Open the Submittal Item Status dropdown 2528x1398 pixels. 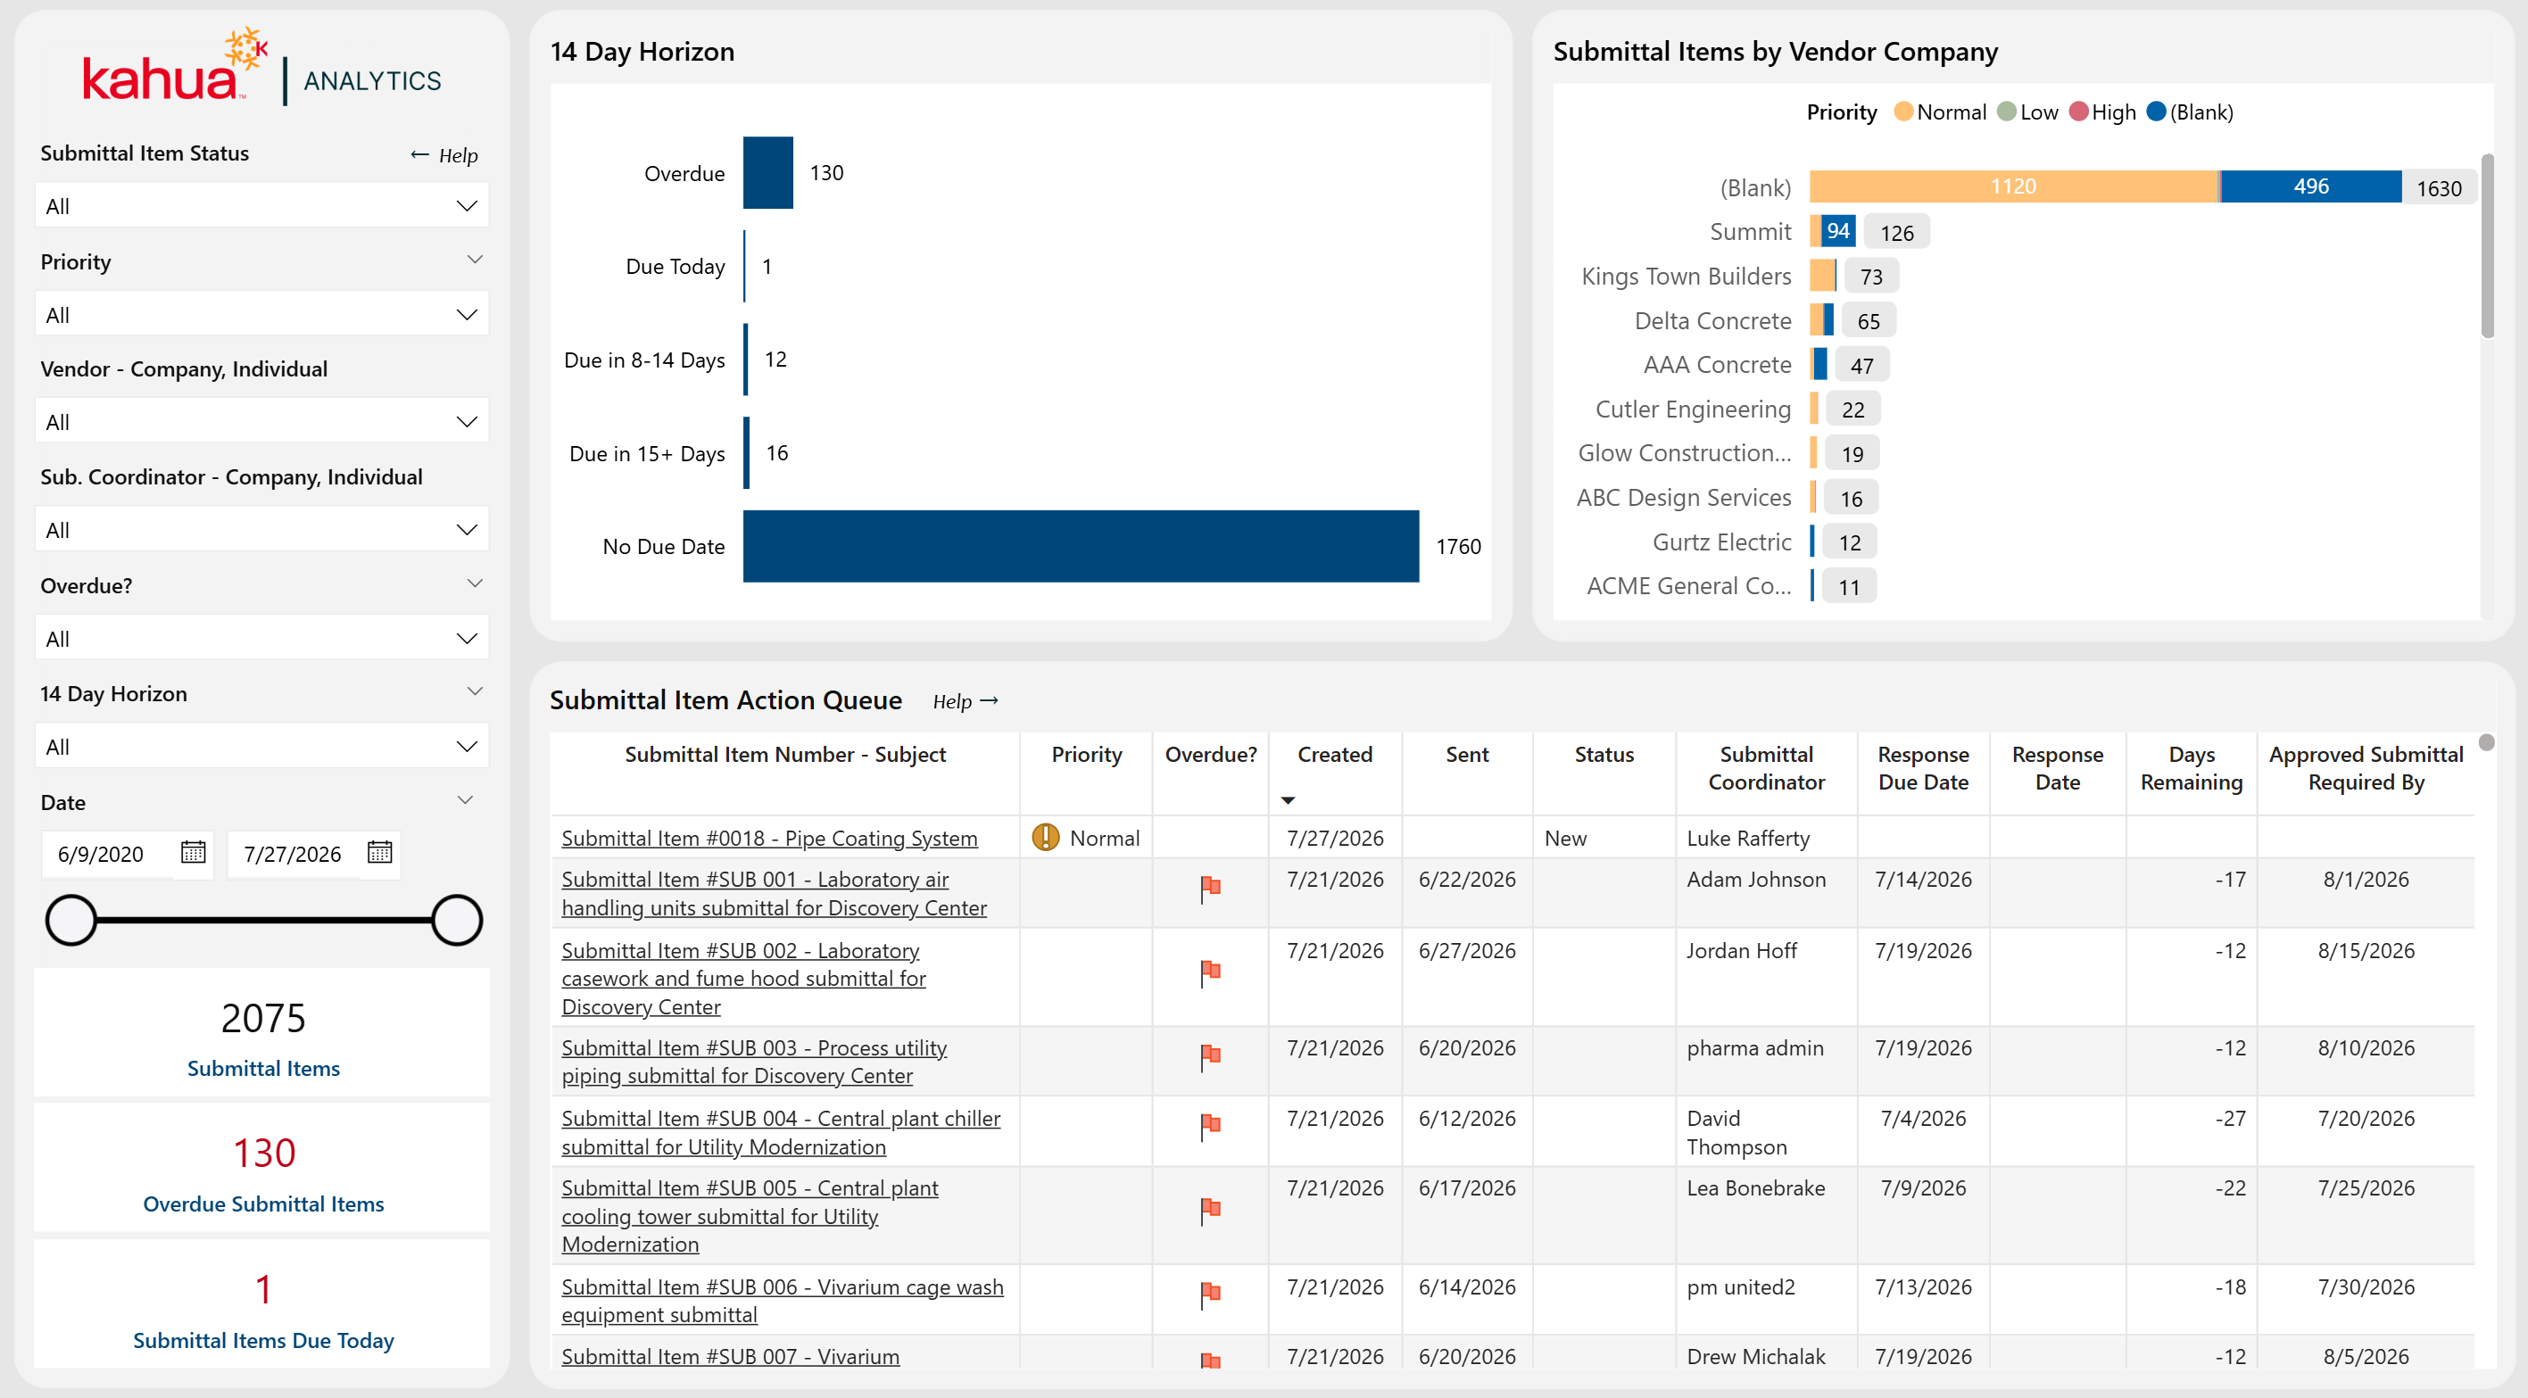tap(262, 206)
